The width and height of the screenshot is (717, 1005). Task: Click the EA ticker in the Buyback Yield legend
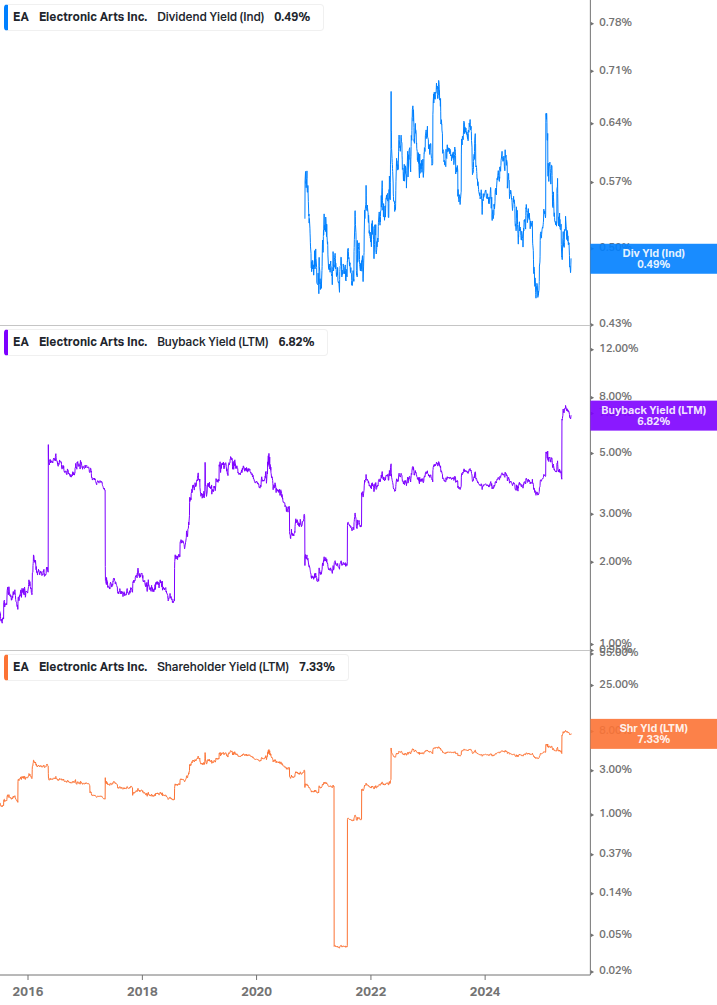pos(21,342)
